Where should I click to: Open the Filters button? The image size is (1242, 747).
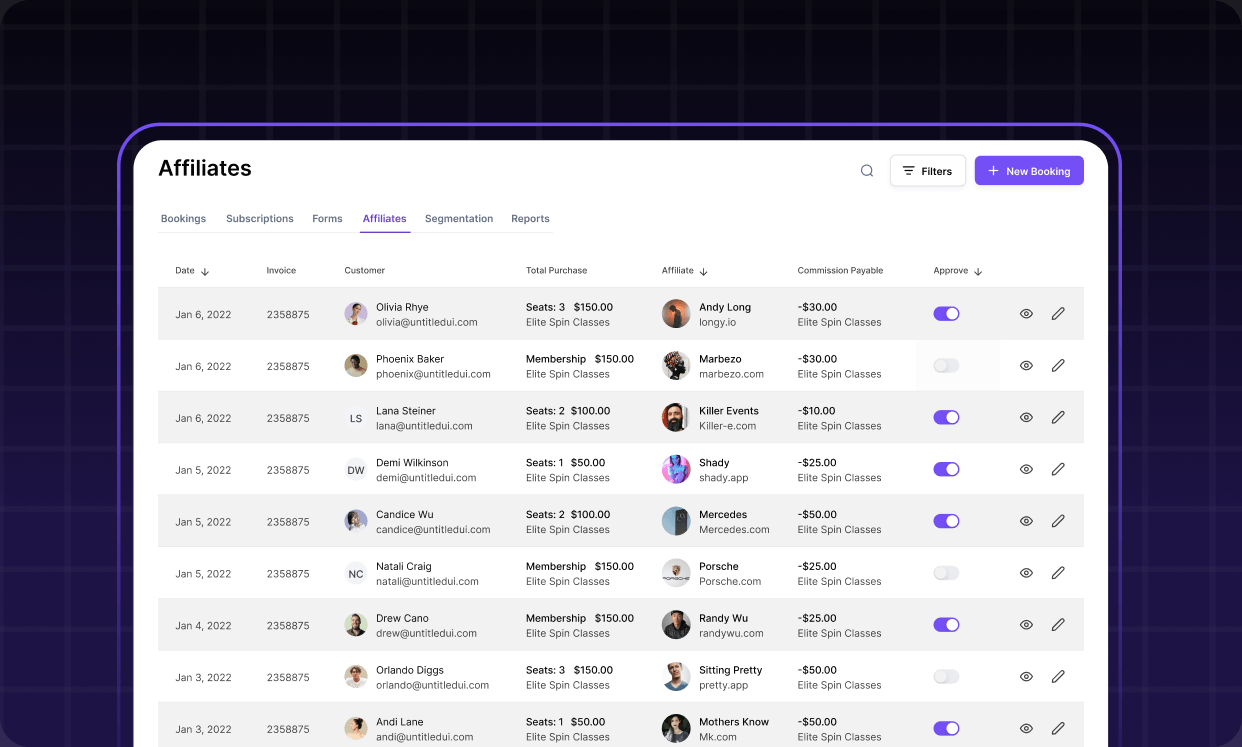pos(927,171)
